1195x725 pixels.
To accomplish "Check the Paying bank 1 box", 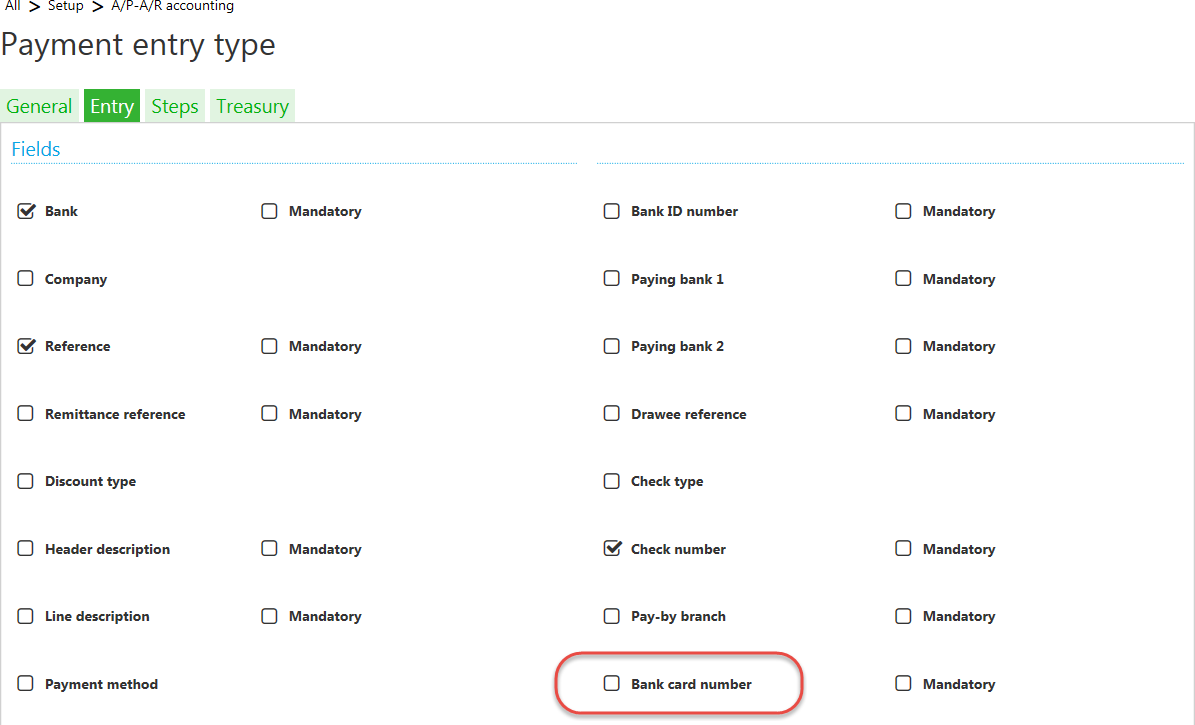I will (612, 279).
